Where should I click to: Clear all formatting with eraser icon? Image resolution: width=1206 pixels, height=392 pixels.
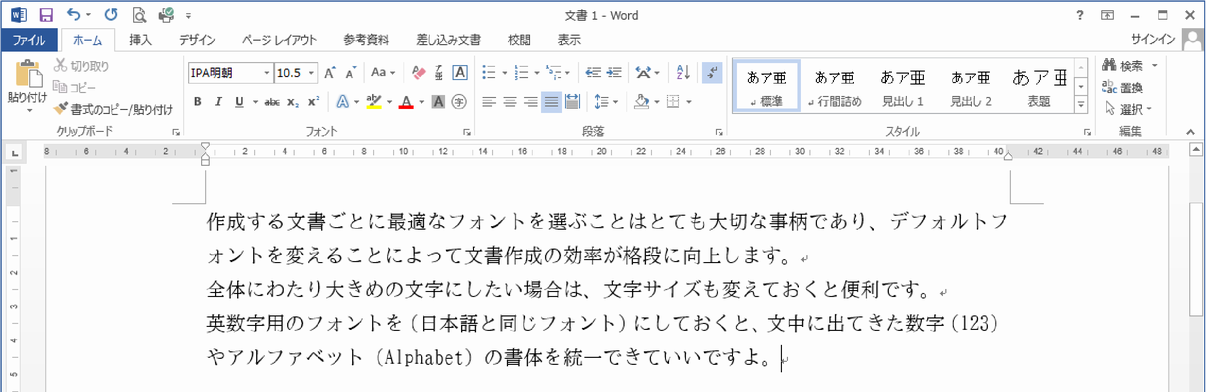click(419, 73)
